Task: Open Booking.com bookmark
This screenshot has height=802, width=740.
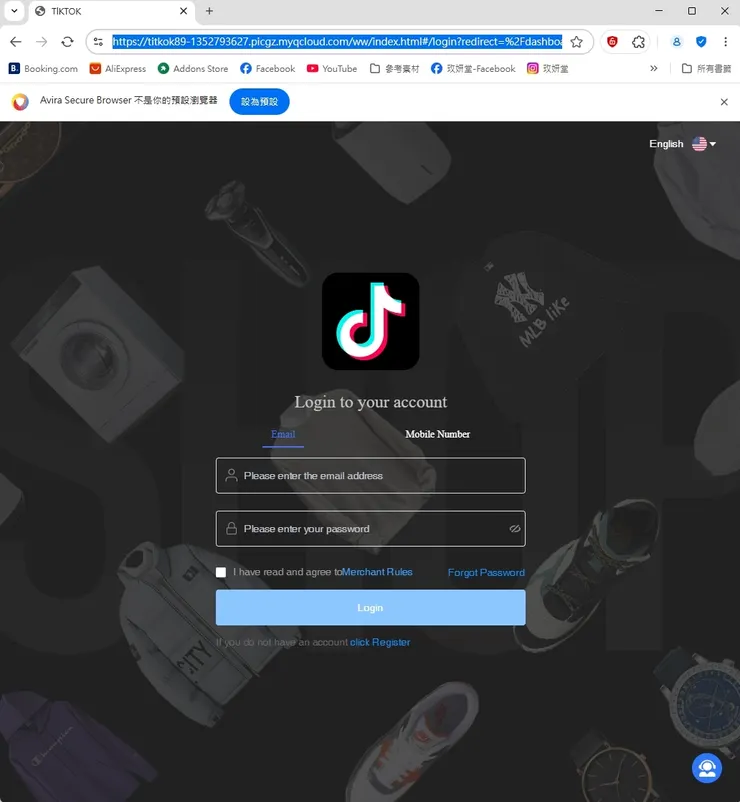Action: coord(43,69)
